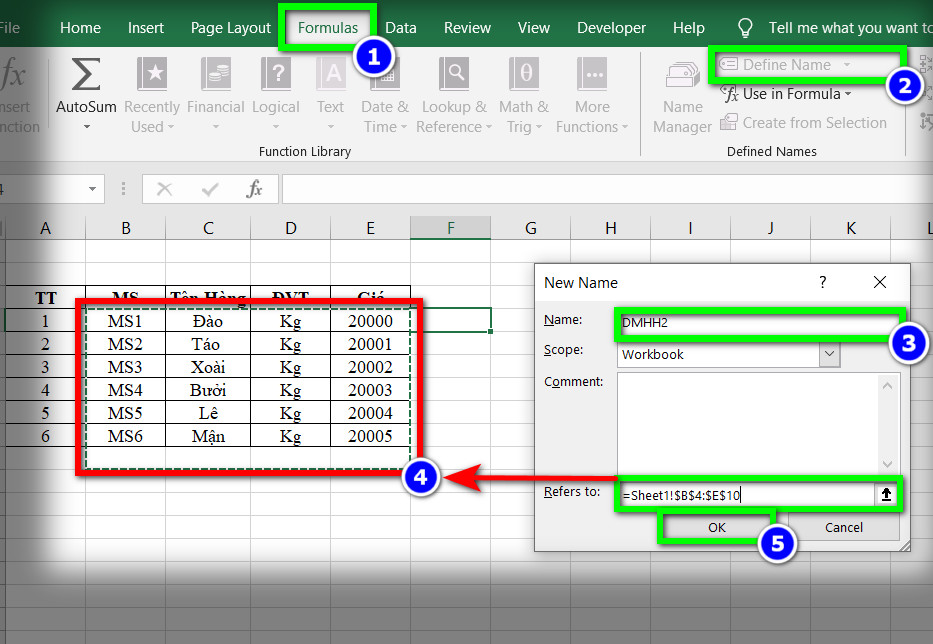Image resolution: width=933 pixels, height=644 pixels.
Task: Open More Functions menu
Action: 592,94
